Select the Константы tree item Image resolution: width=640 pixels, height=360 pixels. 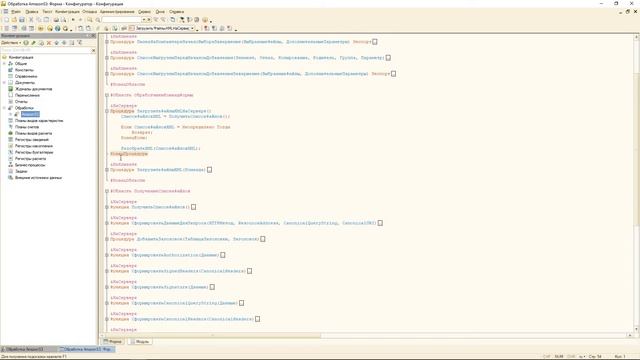click(24, 70)
